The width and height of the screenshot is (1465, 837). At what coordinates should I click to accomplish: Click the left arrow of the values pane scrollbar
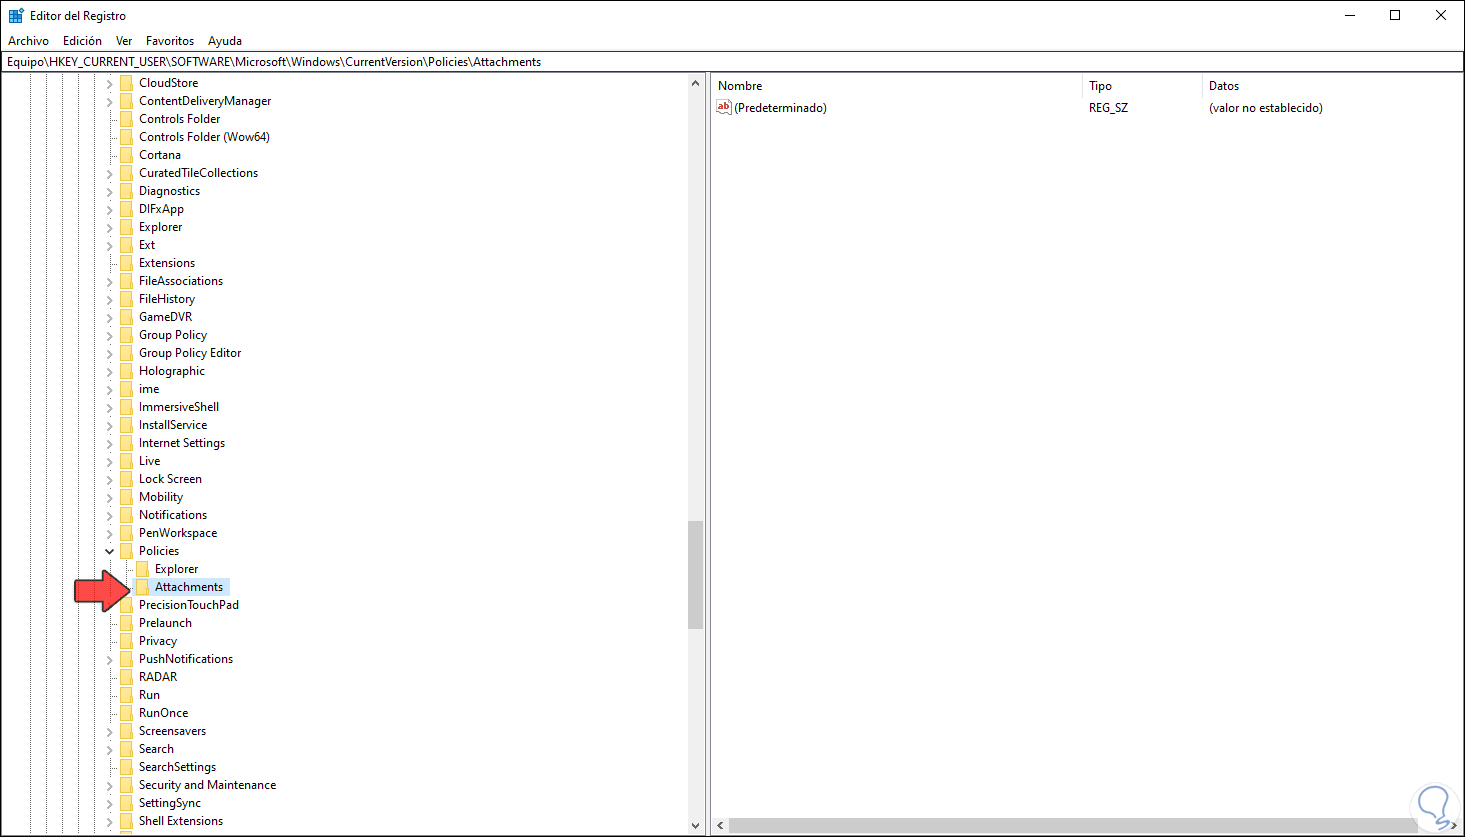point(720,826)
